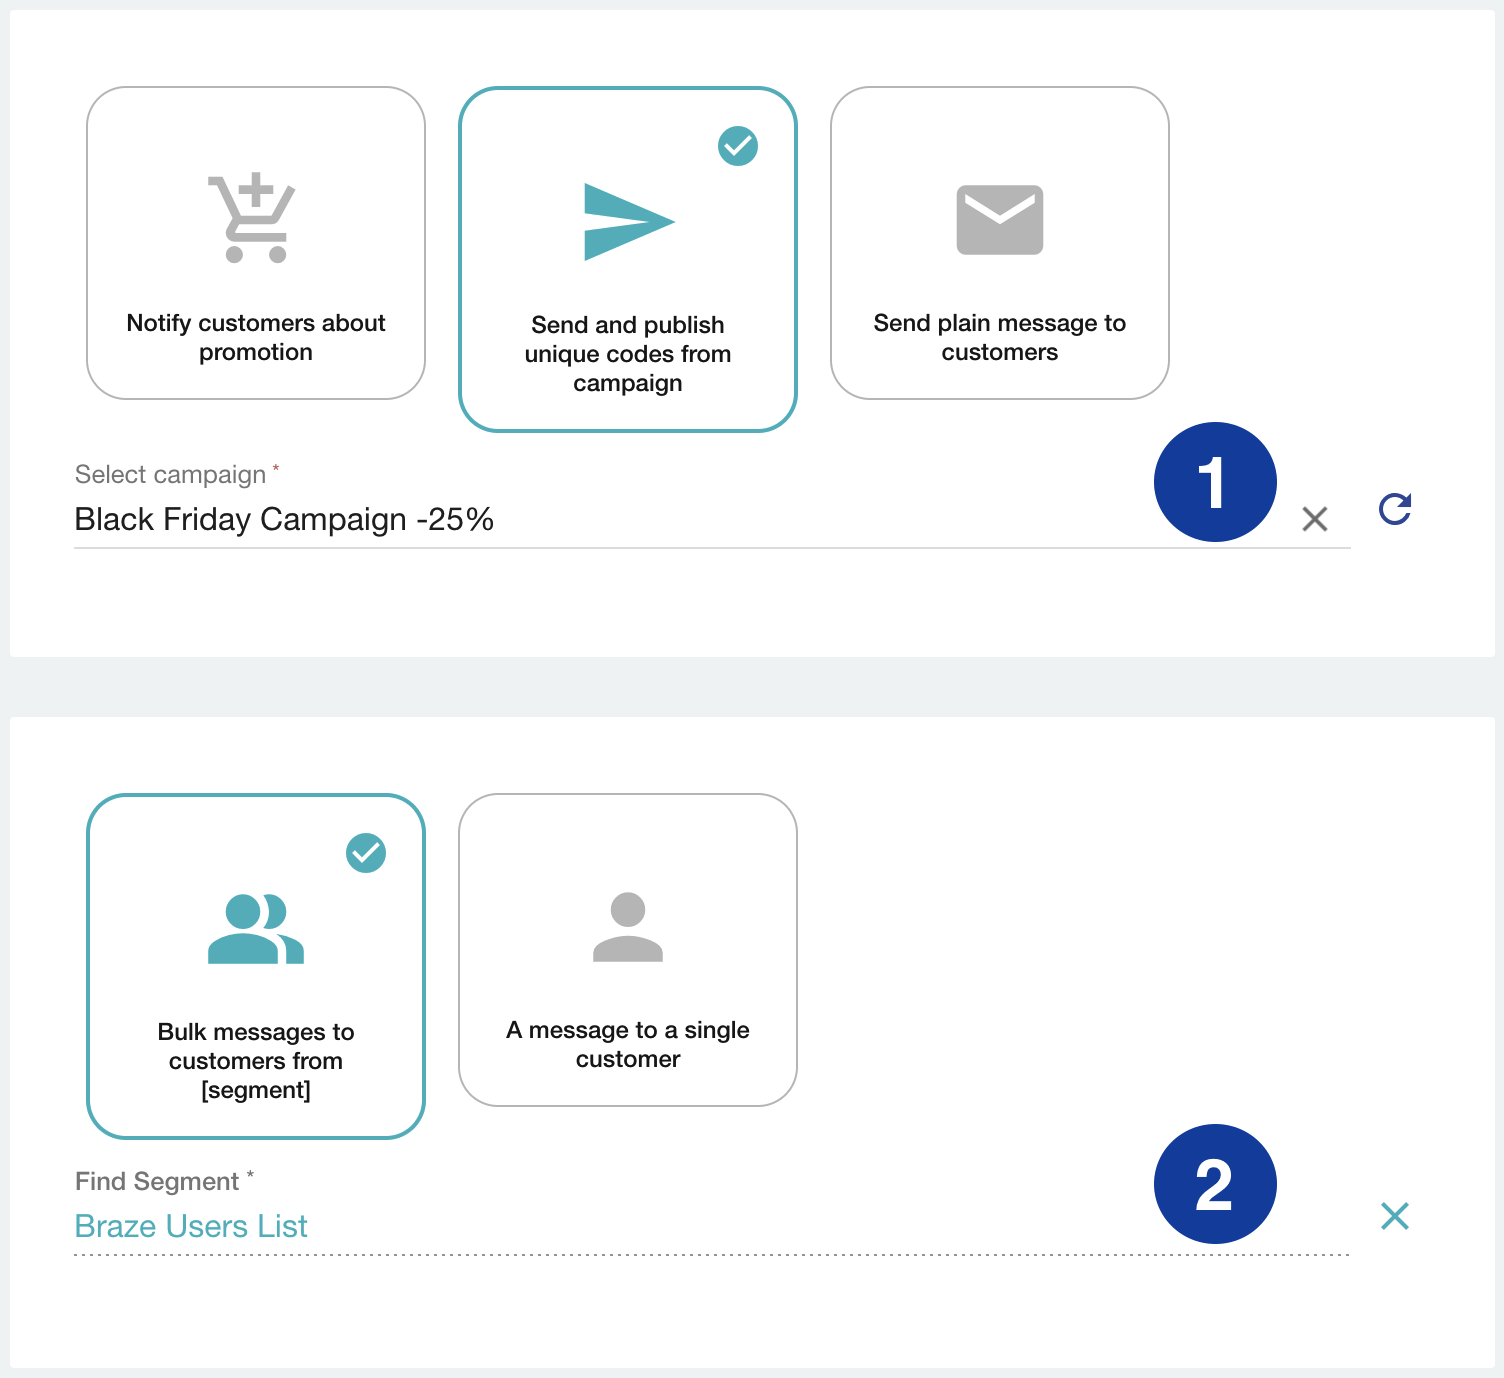Click checkmark on Send and publish card
This screenshot has height=1378, width=1504.
point(738,146)
